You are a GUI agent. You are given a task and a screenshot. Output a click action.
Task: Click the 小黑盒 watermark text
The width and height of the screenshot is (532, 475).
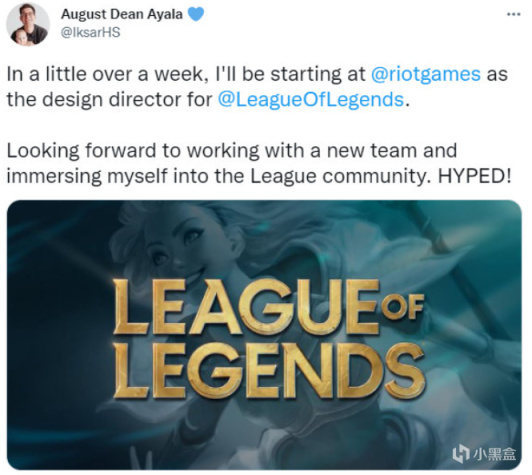click(494, 454)
